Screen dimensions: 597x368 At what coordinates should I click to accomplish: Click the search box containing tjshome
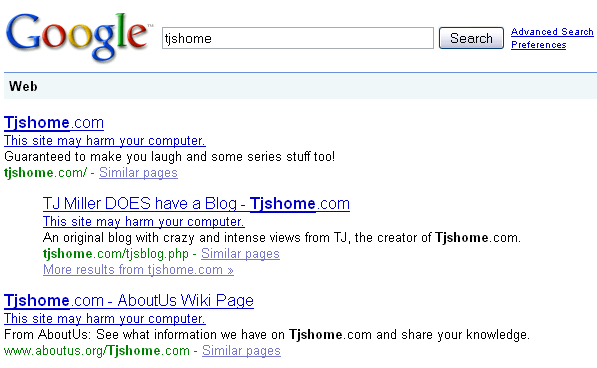298,38
